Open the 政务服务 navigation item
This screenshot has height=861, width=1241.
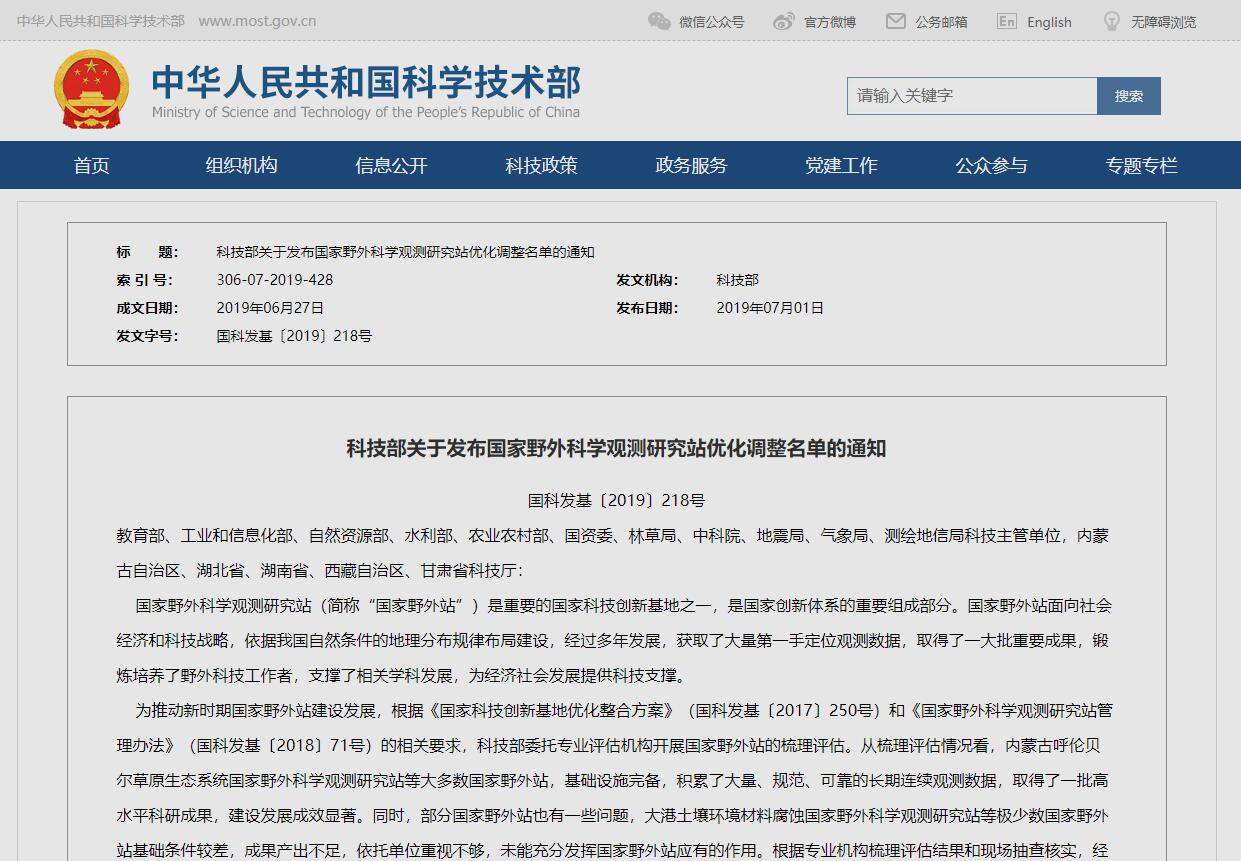point(691,165)
